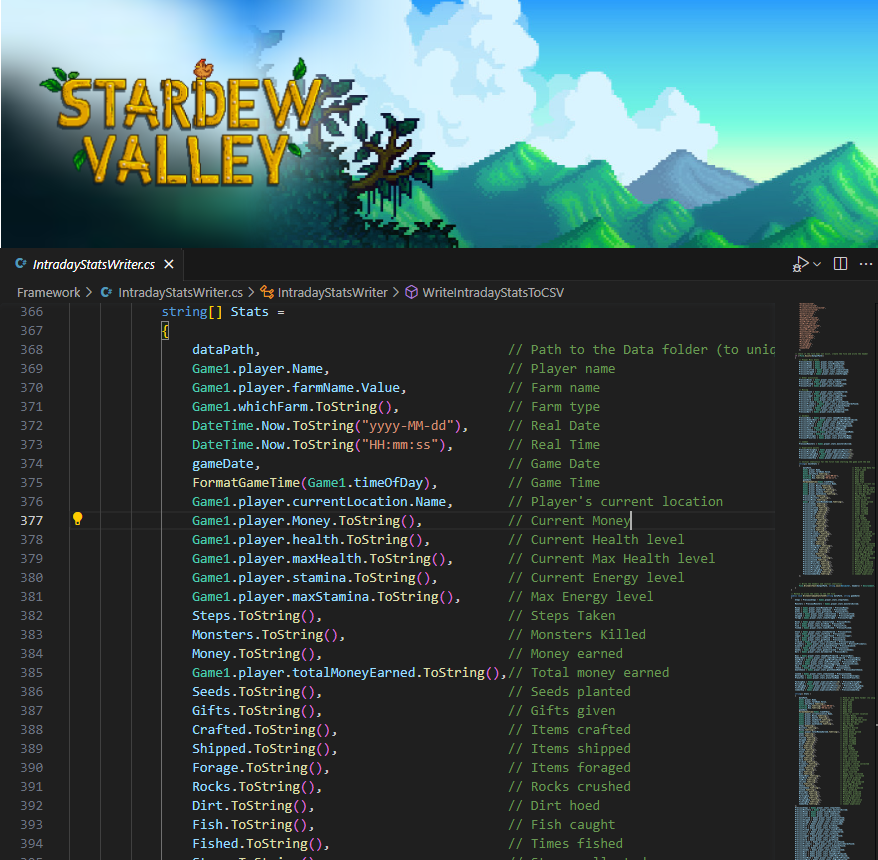Image resolution: width=878 pixels, height=860 pixels.
Task: Click 'Rocks.ToString(),' on line 391
Action: [x=257, y=787]
